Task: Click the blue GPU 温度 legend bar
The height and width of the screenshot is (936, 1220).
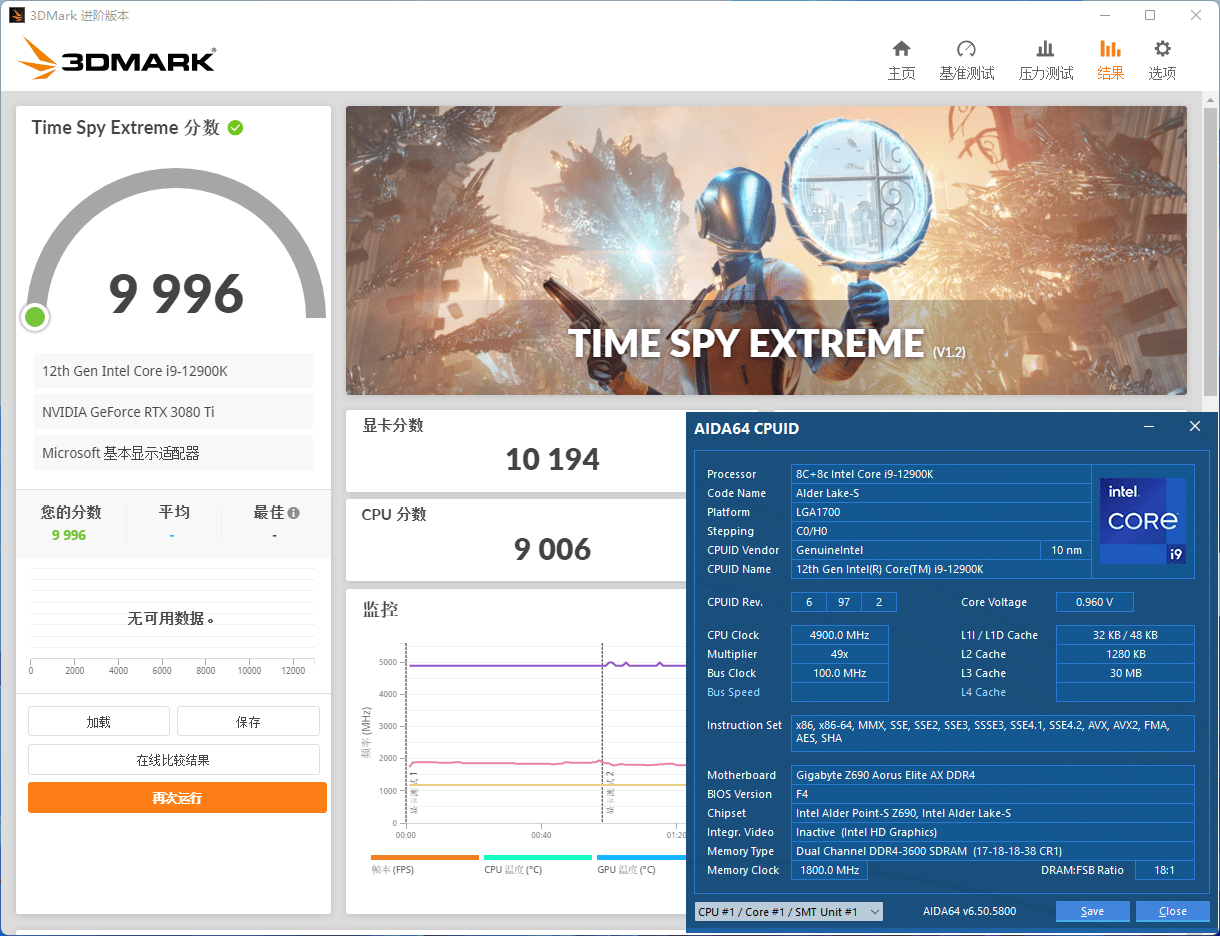Action: pyautogui.click(x=641, y=857)
